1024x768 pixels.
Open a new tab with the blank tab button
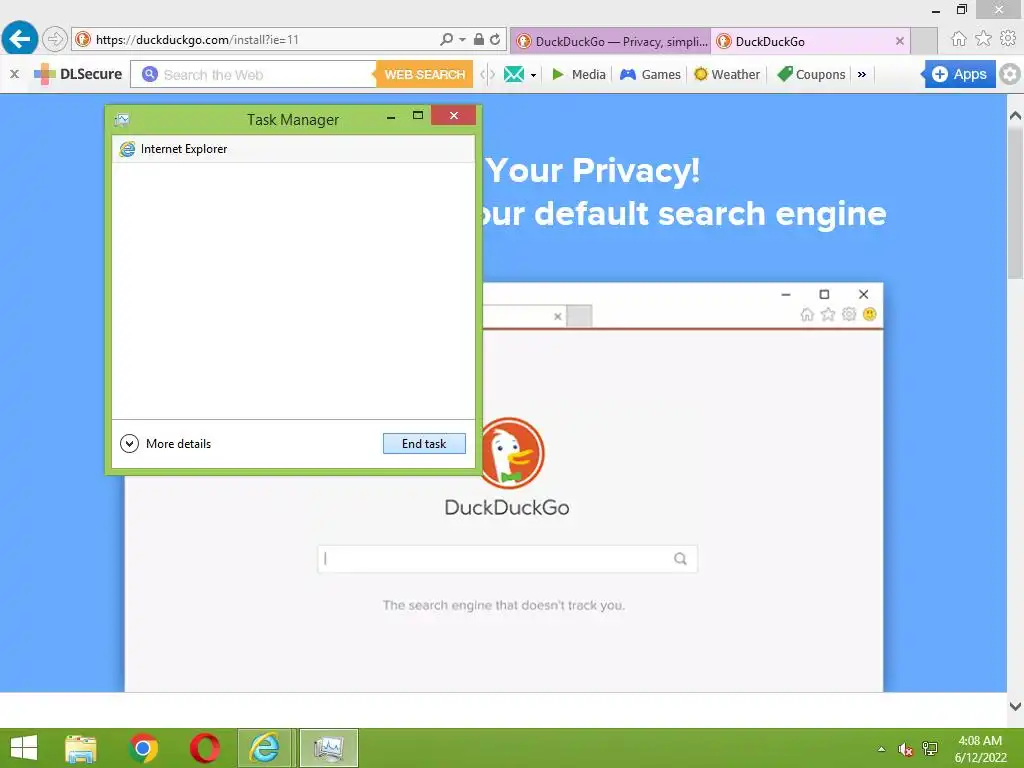924,41
